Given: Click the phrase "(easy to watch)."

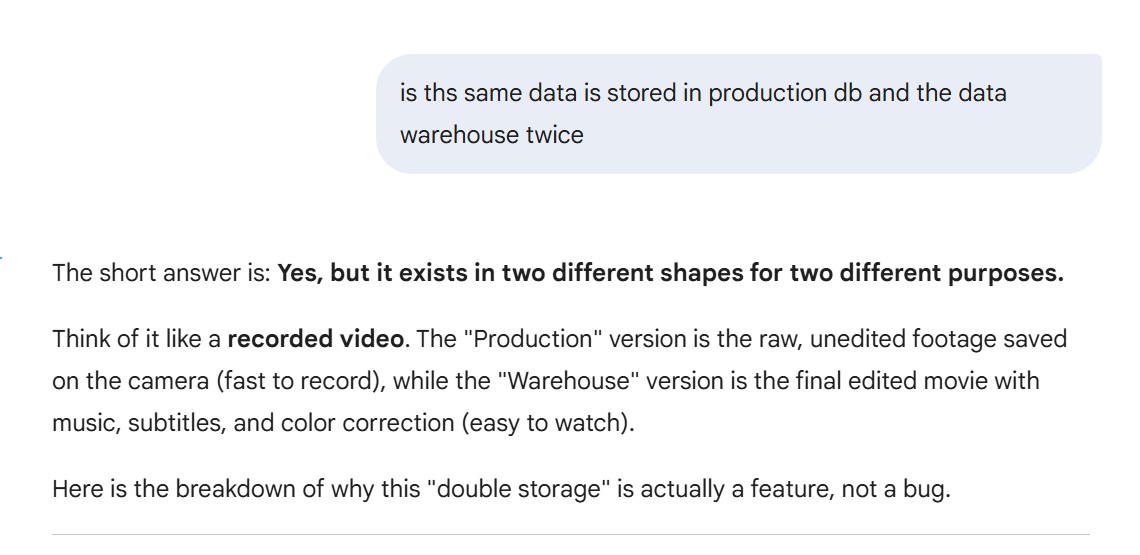Looking at the screenshot, I should (x=547, y=423).
